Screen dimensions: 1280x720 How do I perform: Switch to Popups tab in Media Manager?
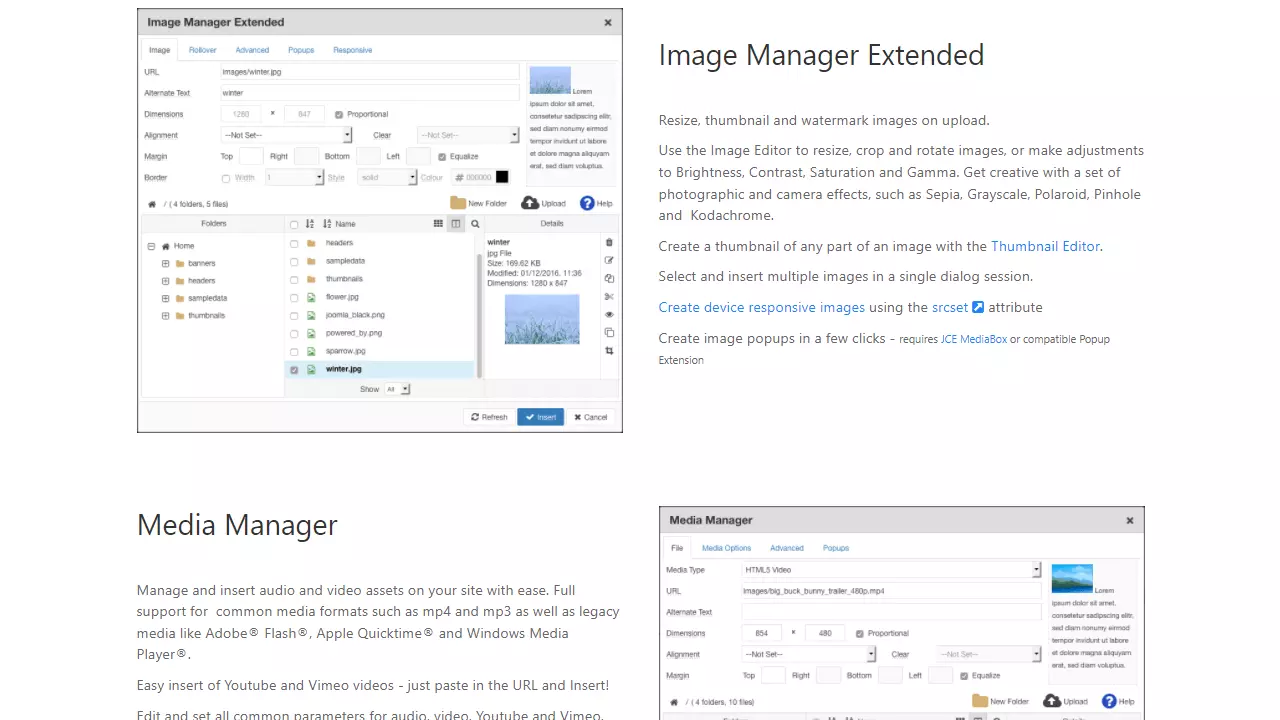(836, 548)
